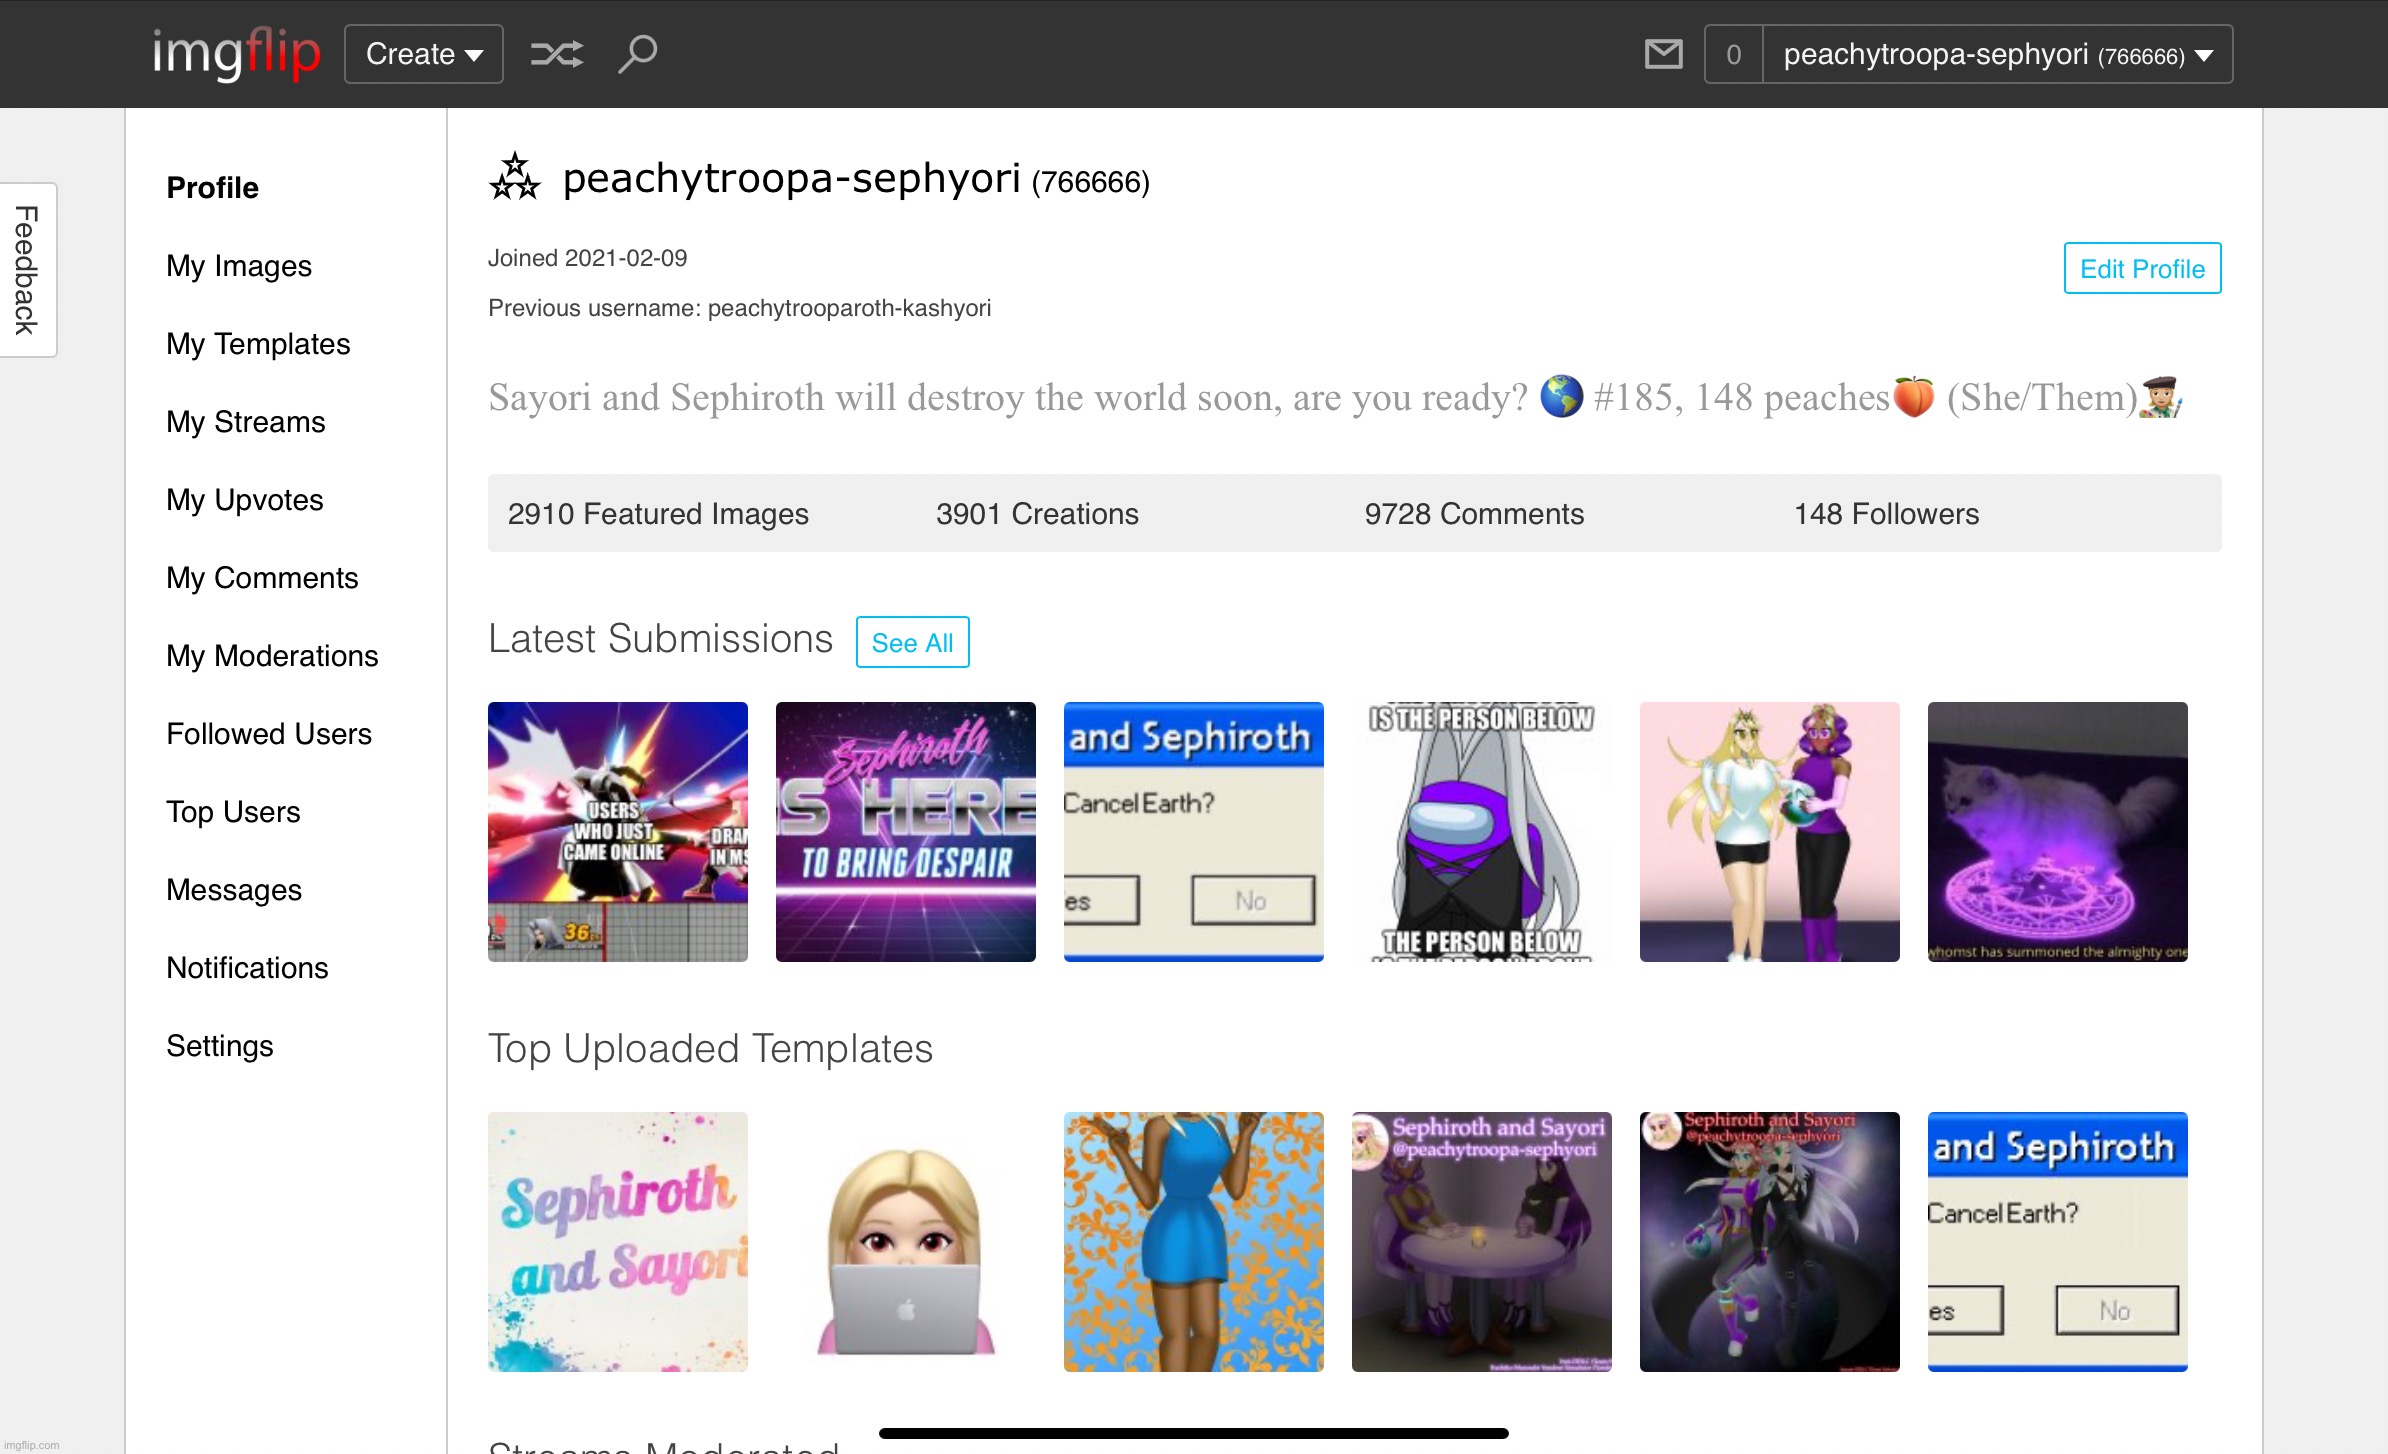
Task: Expand the peachytroopa-sephyori account dropdown
Action: coord(1997,54)
